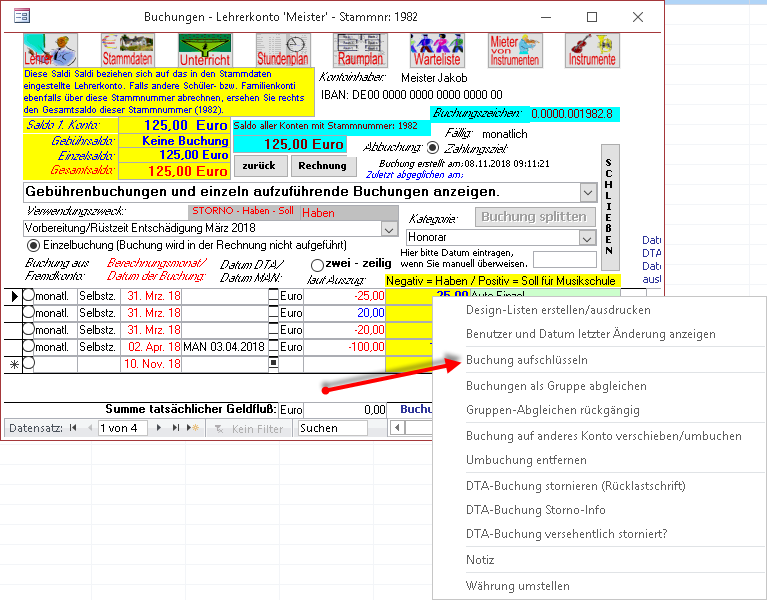Click the Rechnung button

[x=322, y=165]
